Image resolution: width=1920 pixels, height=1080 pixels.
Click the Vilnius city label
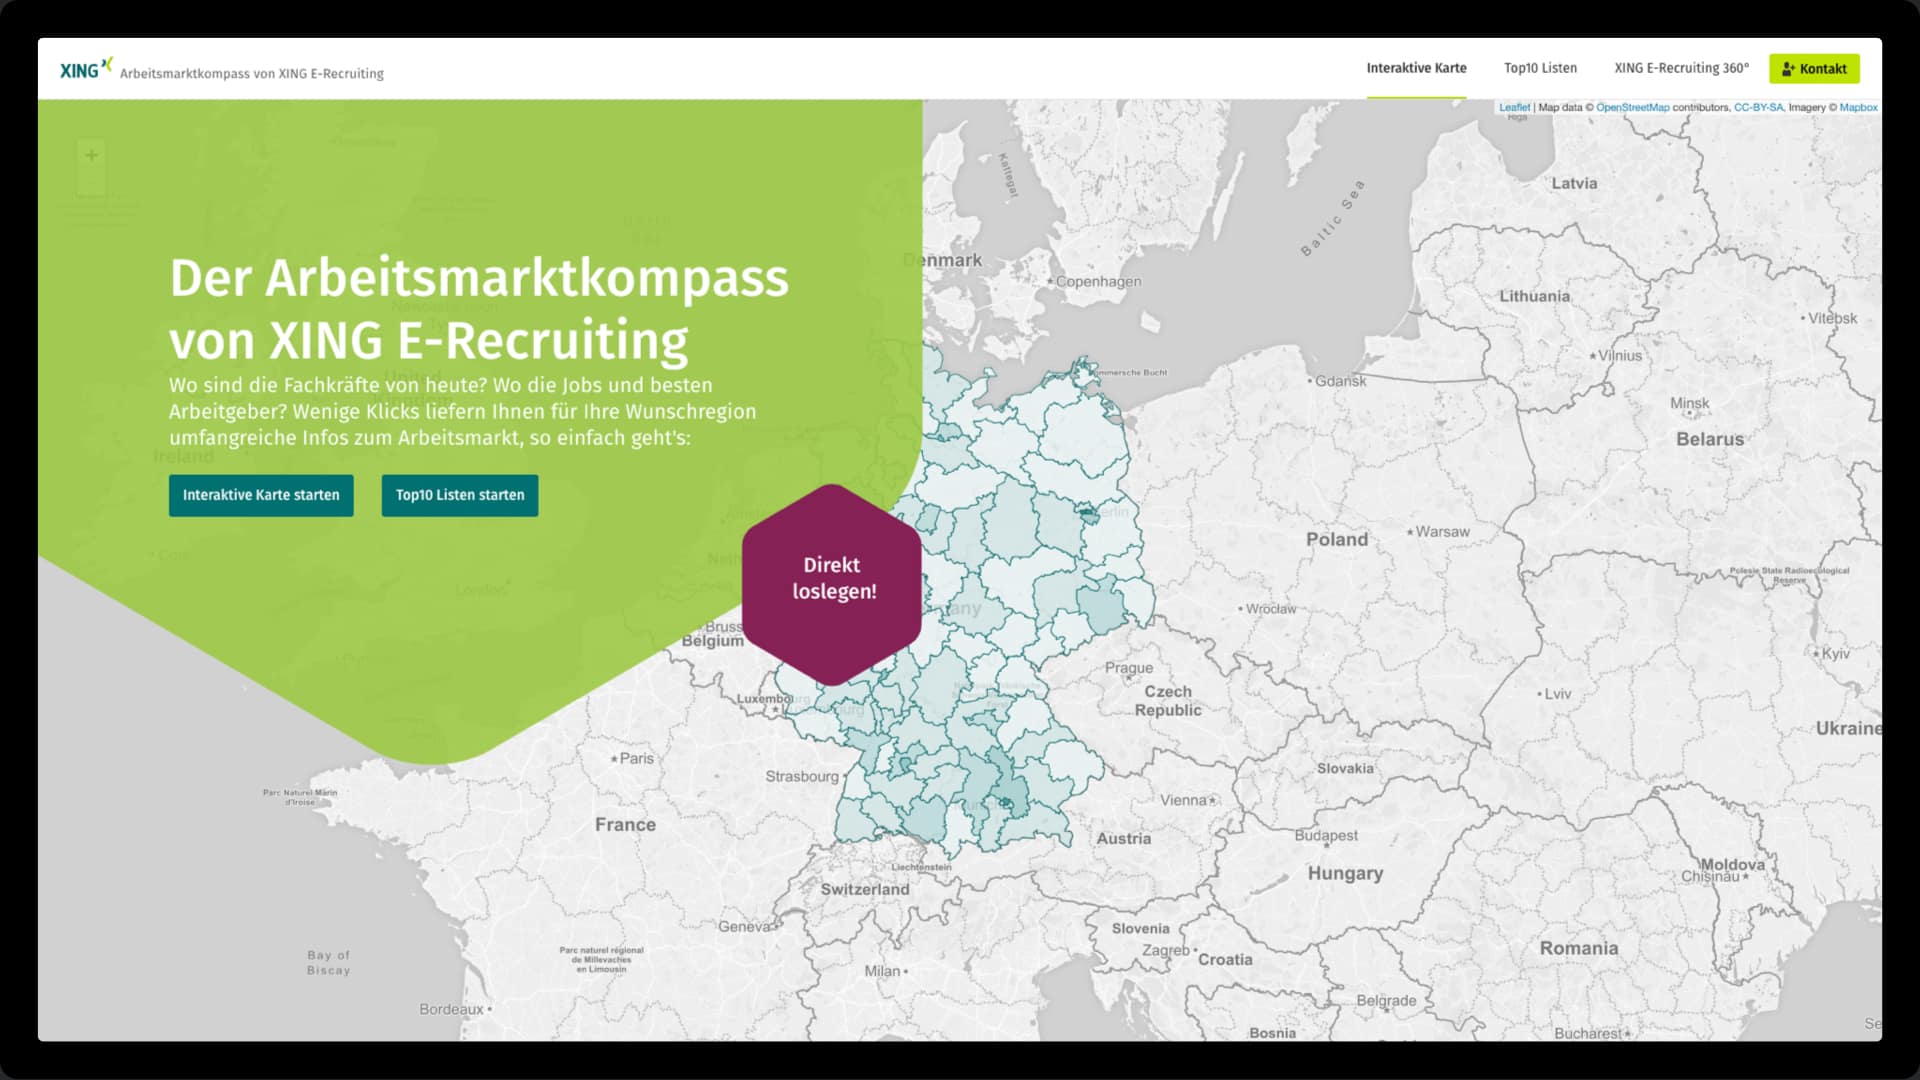(x=1620, y=355)
